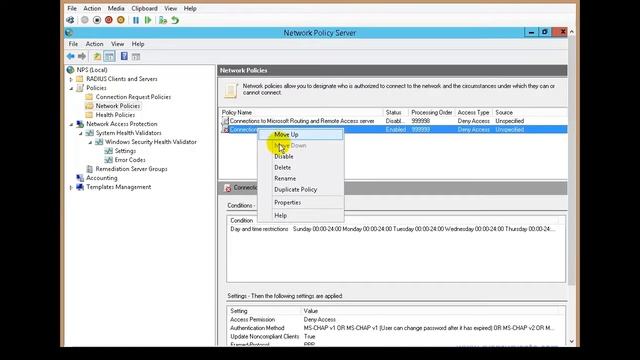Select Connections to Microsoft Routing and Remote Access server
The height and width of the screenshot is (360, 640).
click(x=302, y=121)
